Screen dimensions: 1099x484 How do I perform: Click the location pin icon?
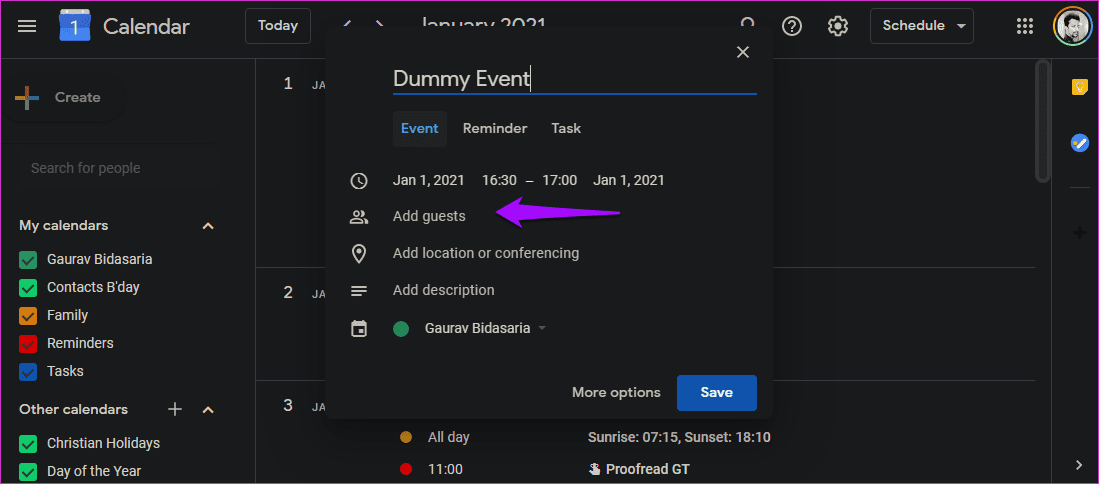359,254
